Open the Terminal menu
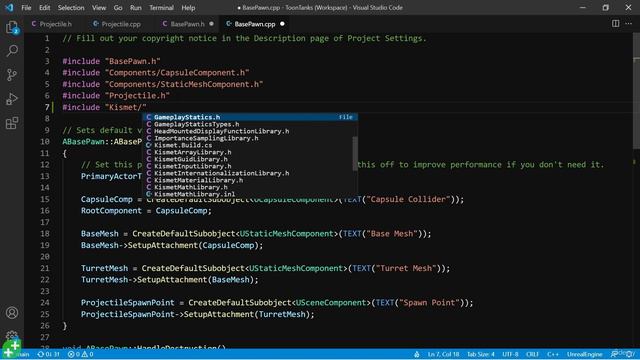This screenshot has height=360, width=640. point(161,7)
